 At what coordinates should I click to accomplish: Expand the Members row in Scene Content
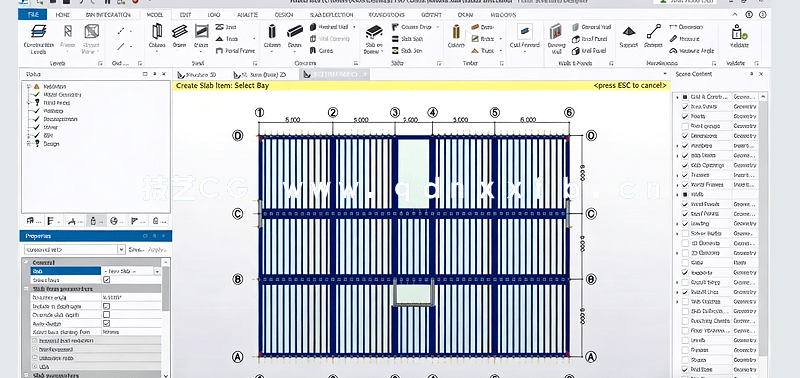[678, 146]
